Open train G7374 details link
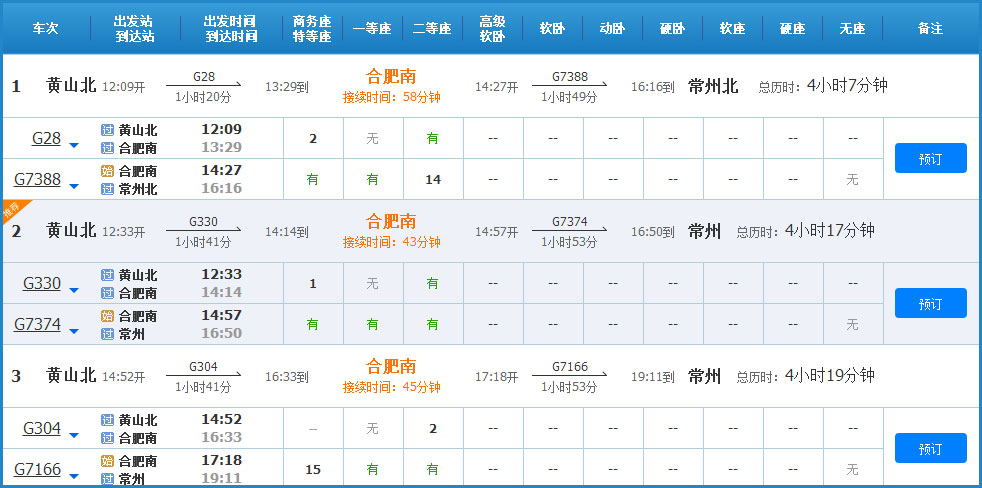 pyautogui.click(x=38, y=324)
